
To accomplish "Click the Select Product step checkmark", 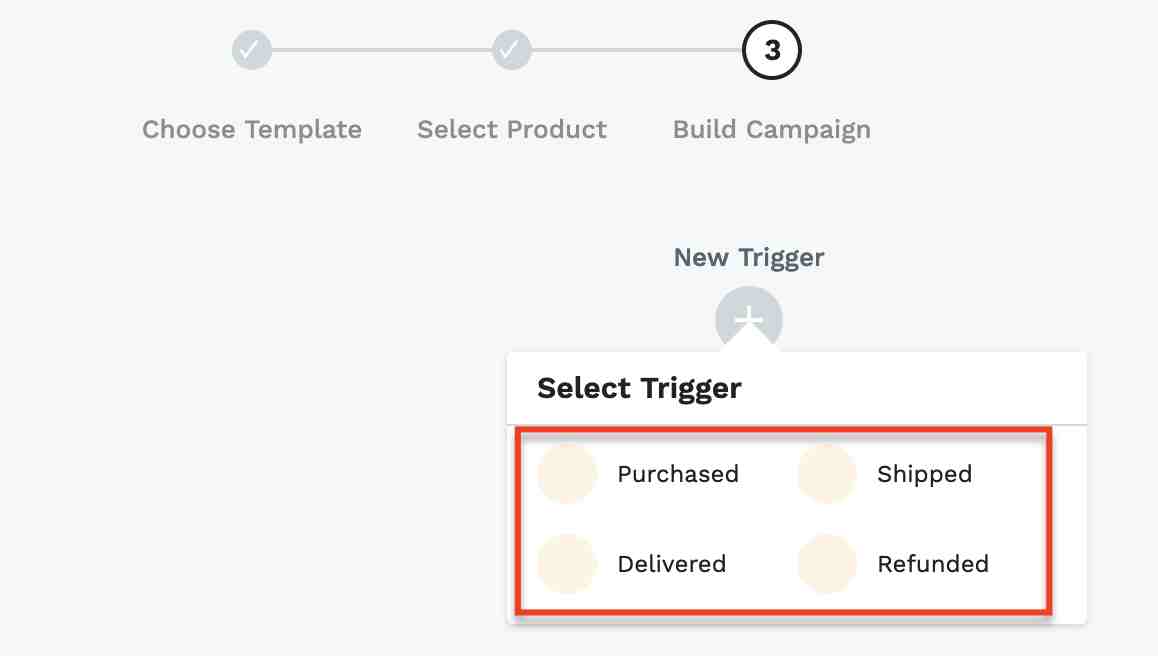I will tap(512, 49).
